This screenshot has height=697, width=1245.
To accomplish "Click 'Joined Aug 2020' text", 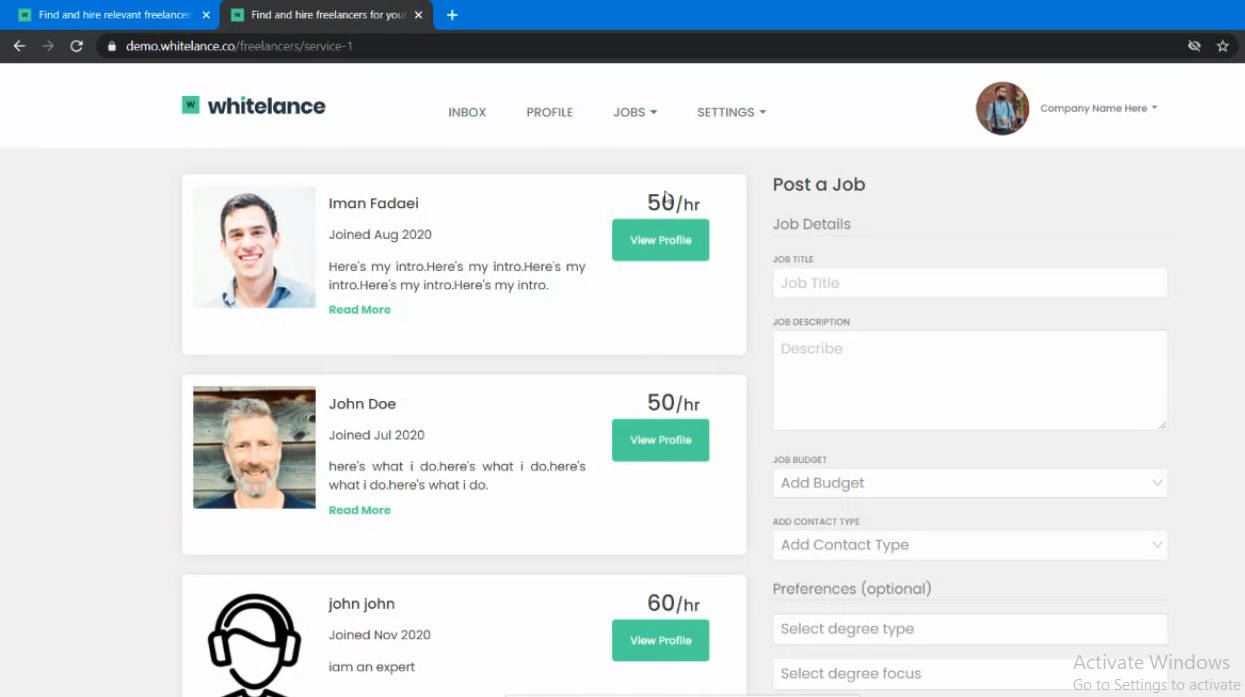I will click(x=380, y=235).
